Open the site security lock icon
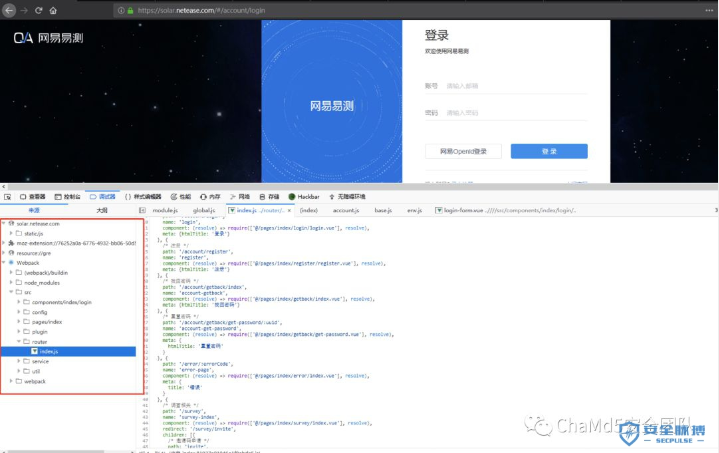Screen dimensions: 719x453 (130, 10)
